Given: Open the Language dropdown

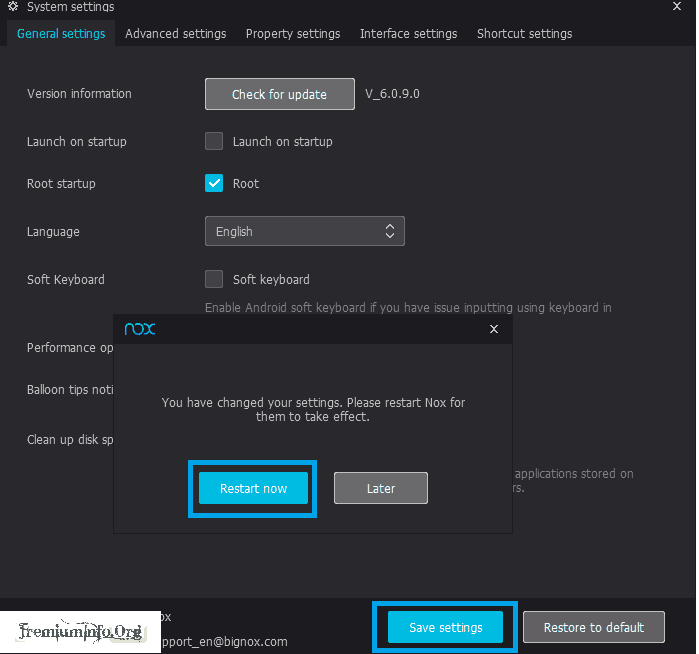Looking at the screenshot, I should [304, 231].
